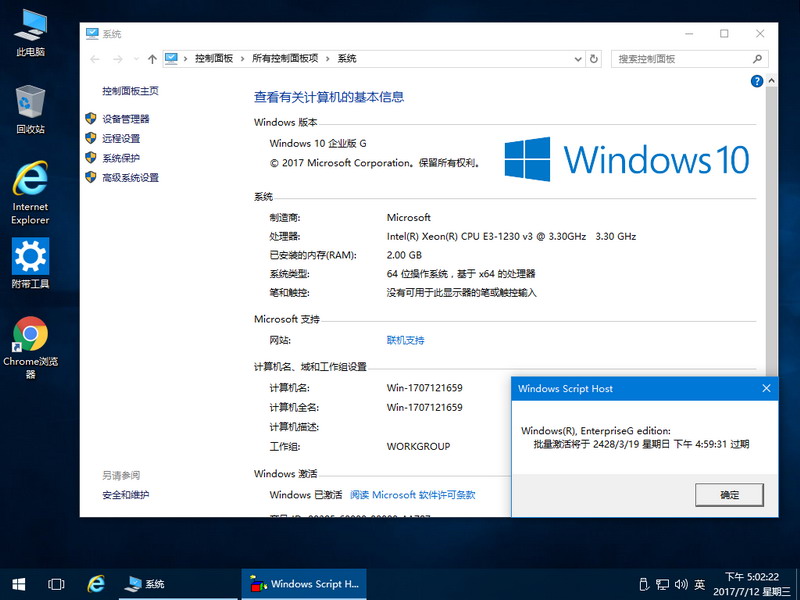Click scrollbar up arrow in System window
The image size is (800, 600).
tap(771, 81)
